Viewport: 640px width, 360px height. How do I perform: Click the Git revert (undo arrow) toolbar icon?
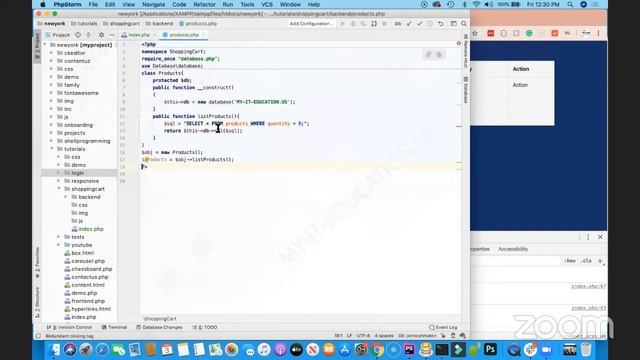[441, 24]
